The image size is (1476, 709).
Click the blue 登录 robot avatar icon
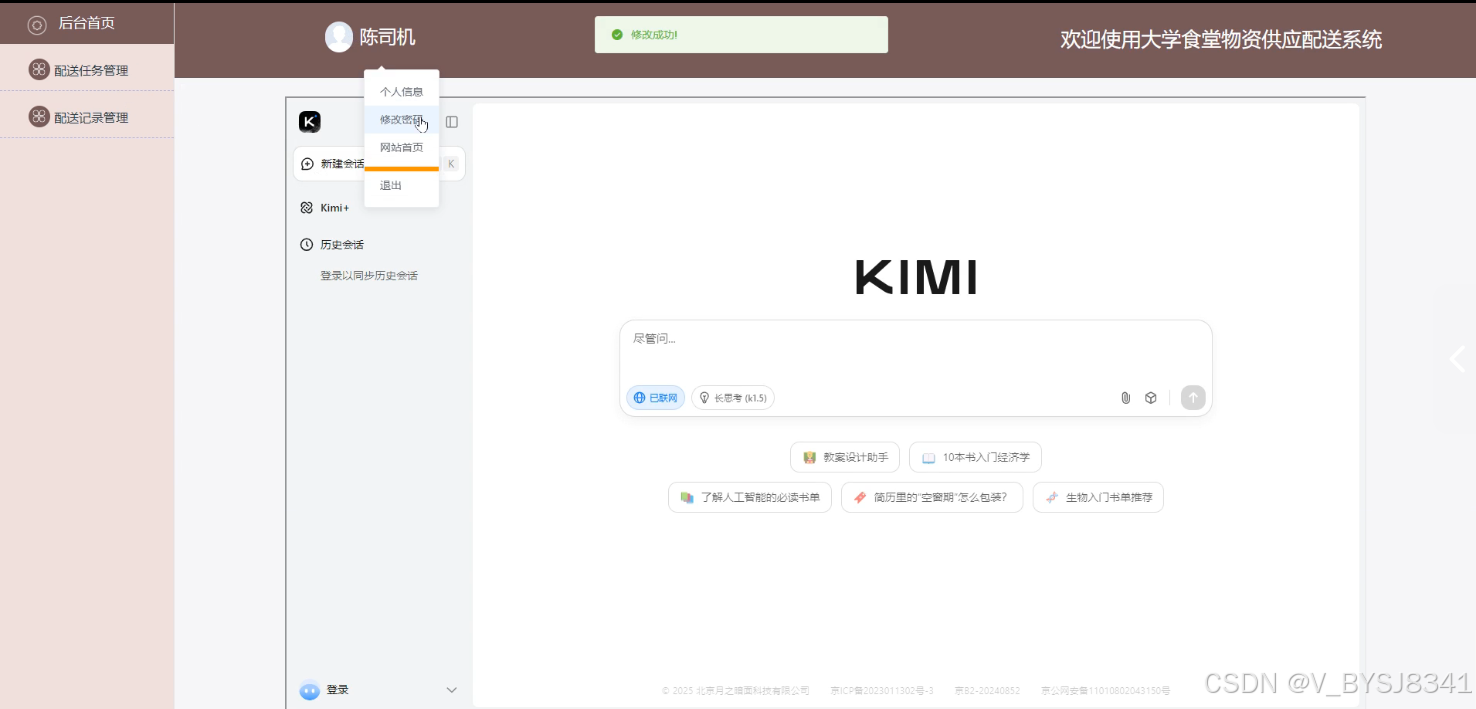(310, 690)
